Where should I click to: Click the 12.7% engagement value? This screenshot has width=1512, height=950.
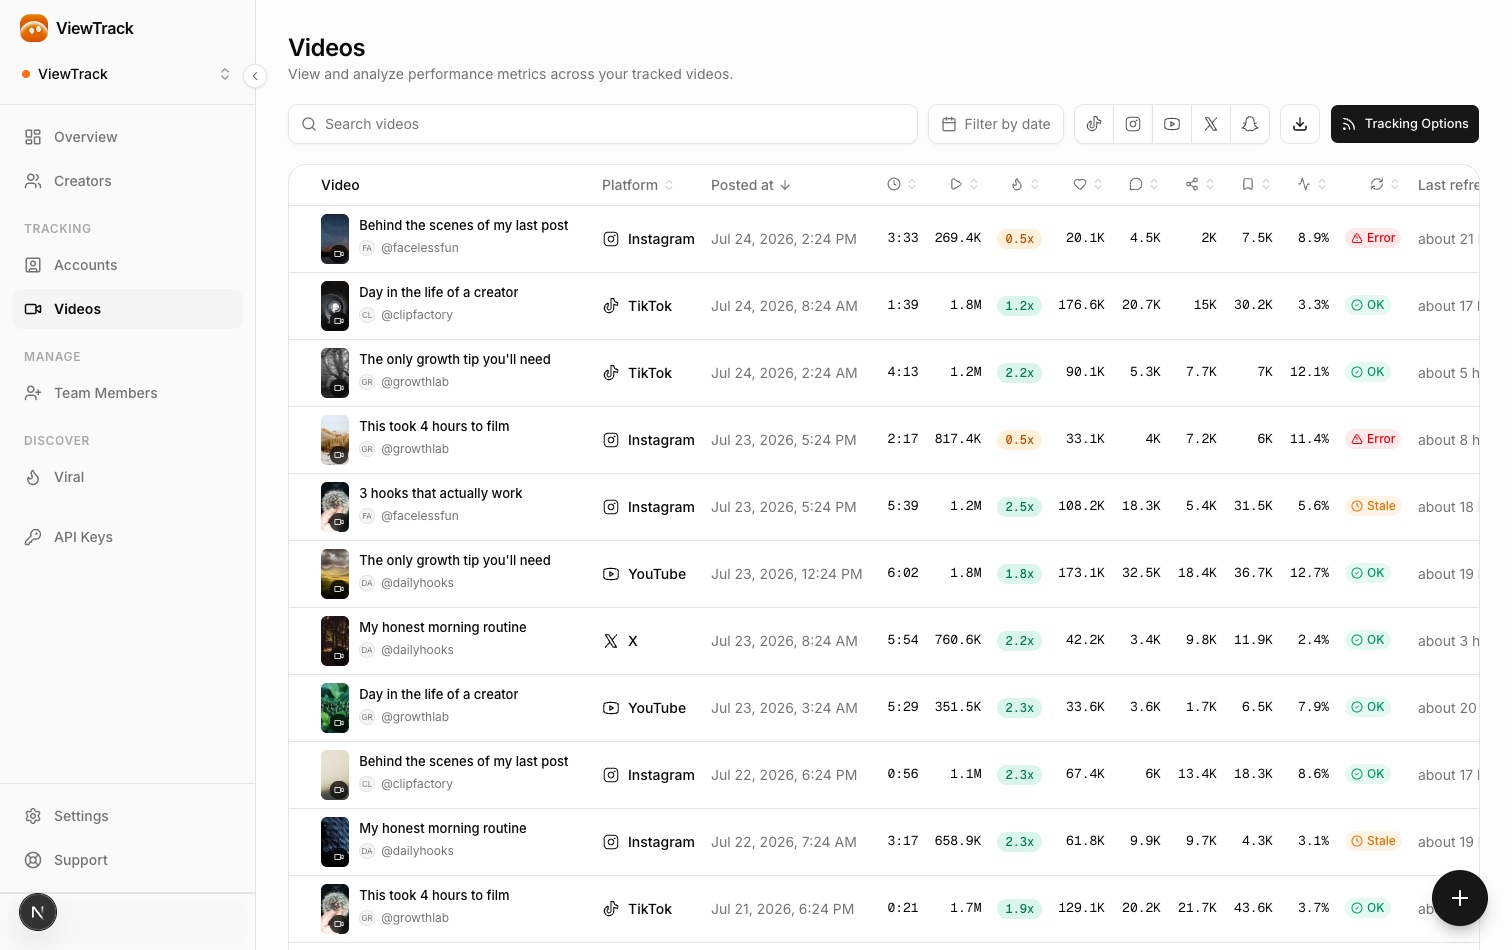coord(1309,573)
